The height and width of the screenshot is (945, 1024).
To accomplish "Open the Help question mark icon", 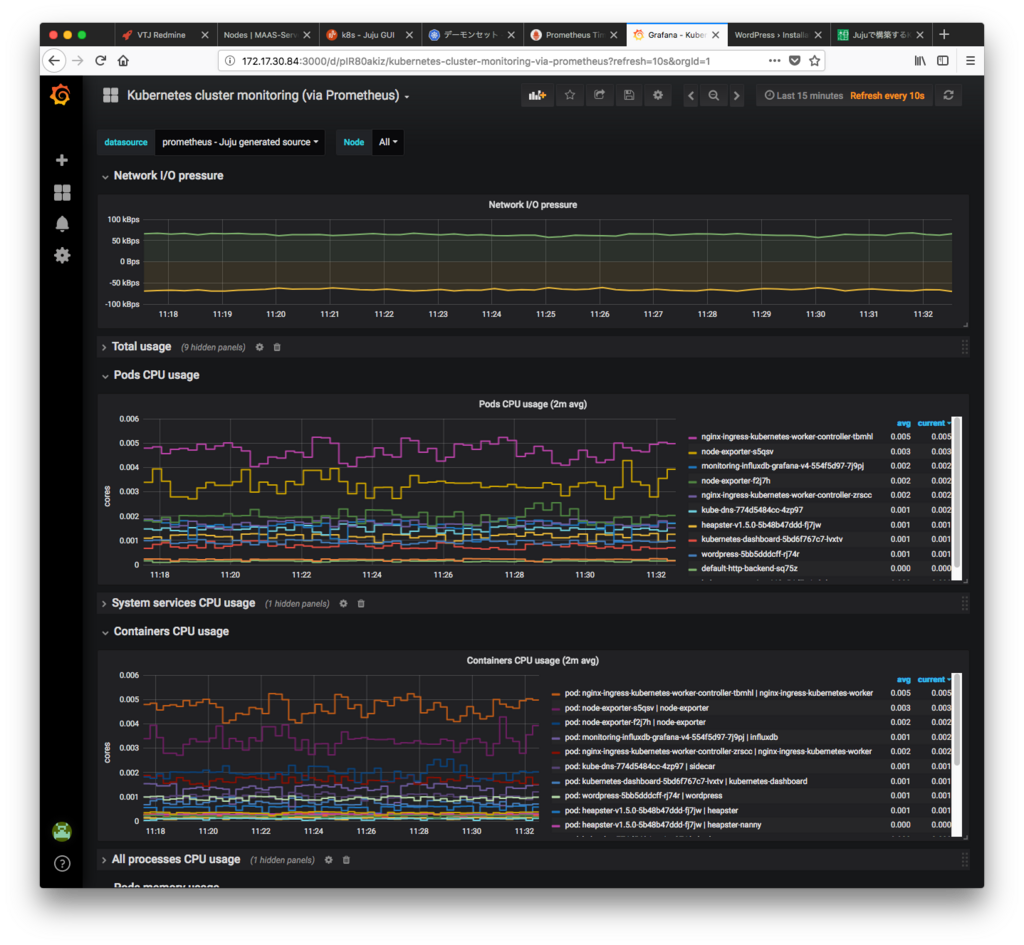I will 62,863.
